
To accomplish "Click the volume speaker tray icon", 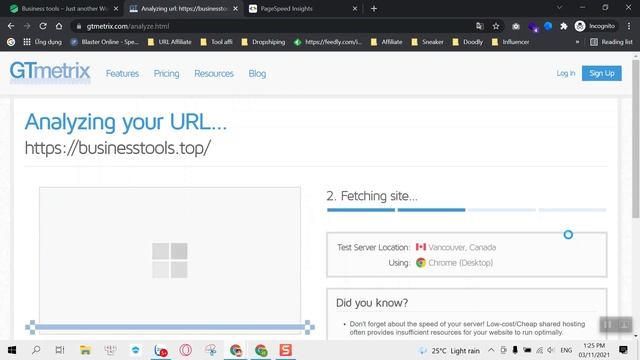I will click(551, 350).
